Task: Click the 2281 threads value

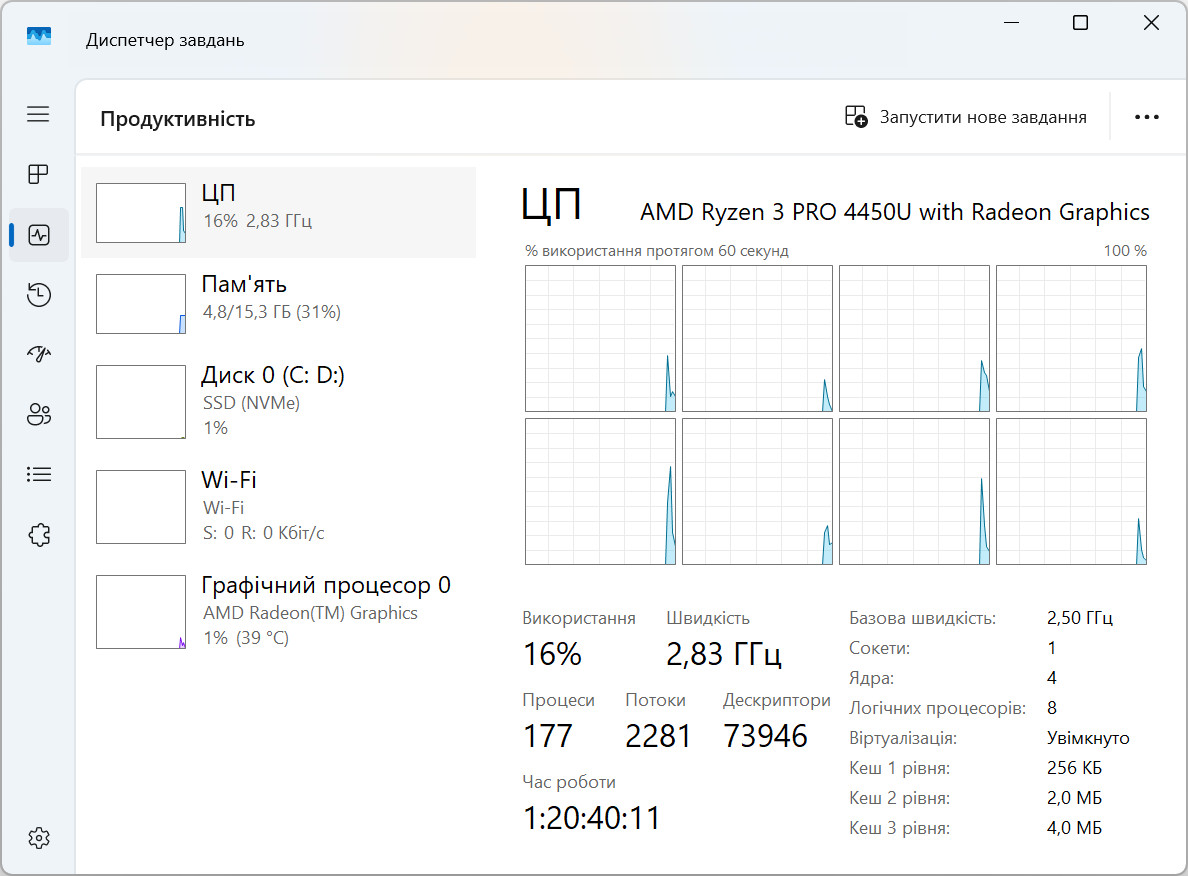Action: tap(658, 736)
